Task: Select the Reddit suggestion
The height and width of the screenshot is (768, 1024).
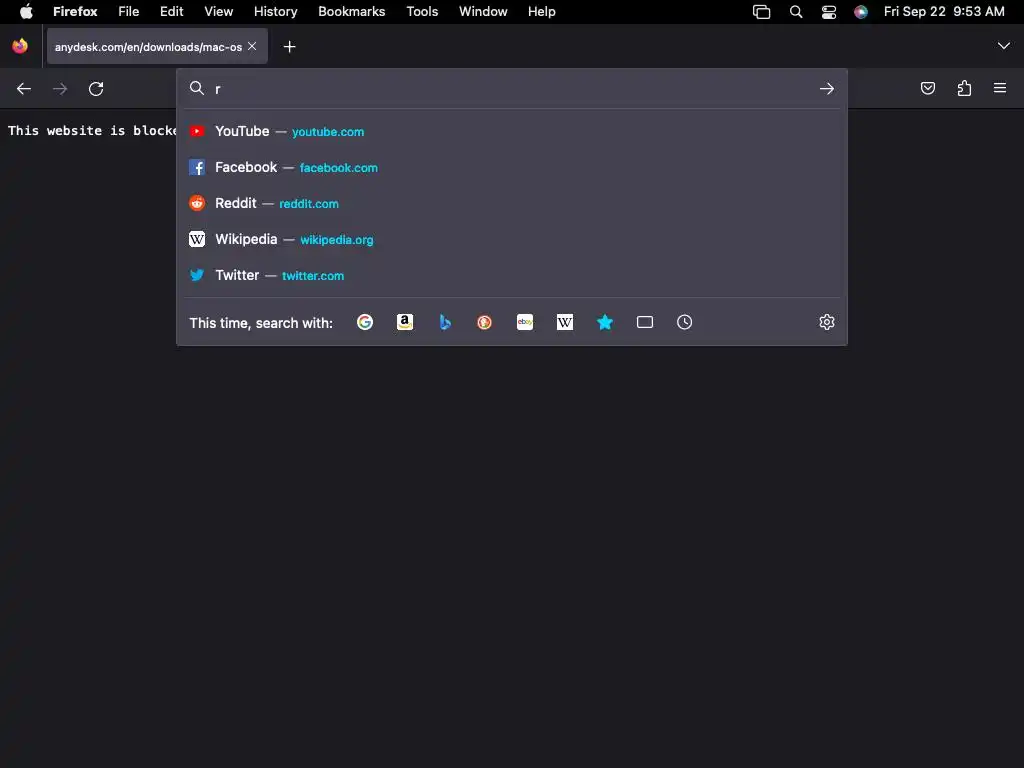Action: pos(512,203)
